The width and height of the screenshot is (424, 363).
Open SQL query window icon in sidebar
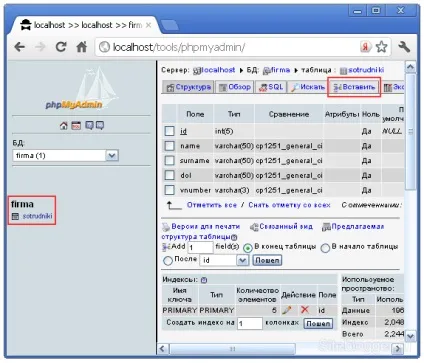pos(76,126)
